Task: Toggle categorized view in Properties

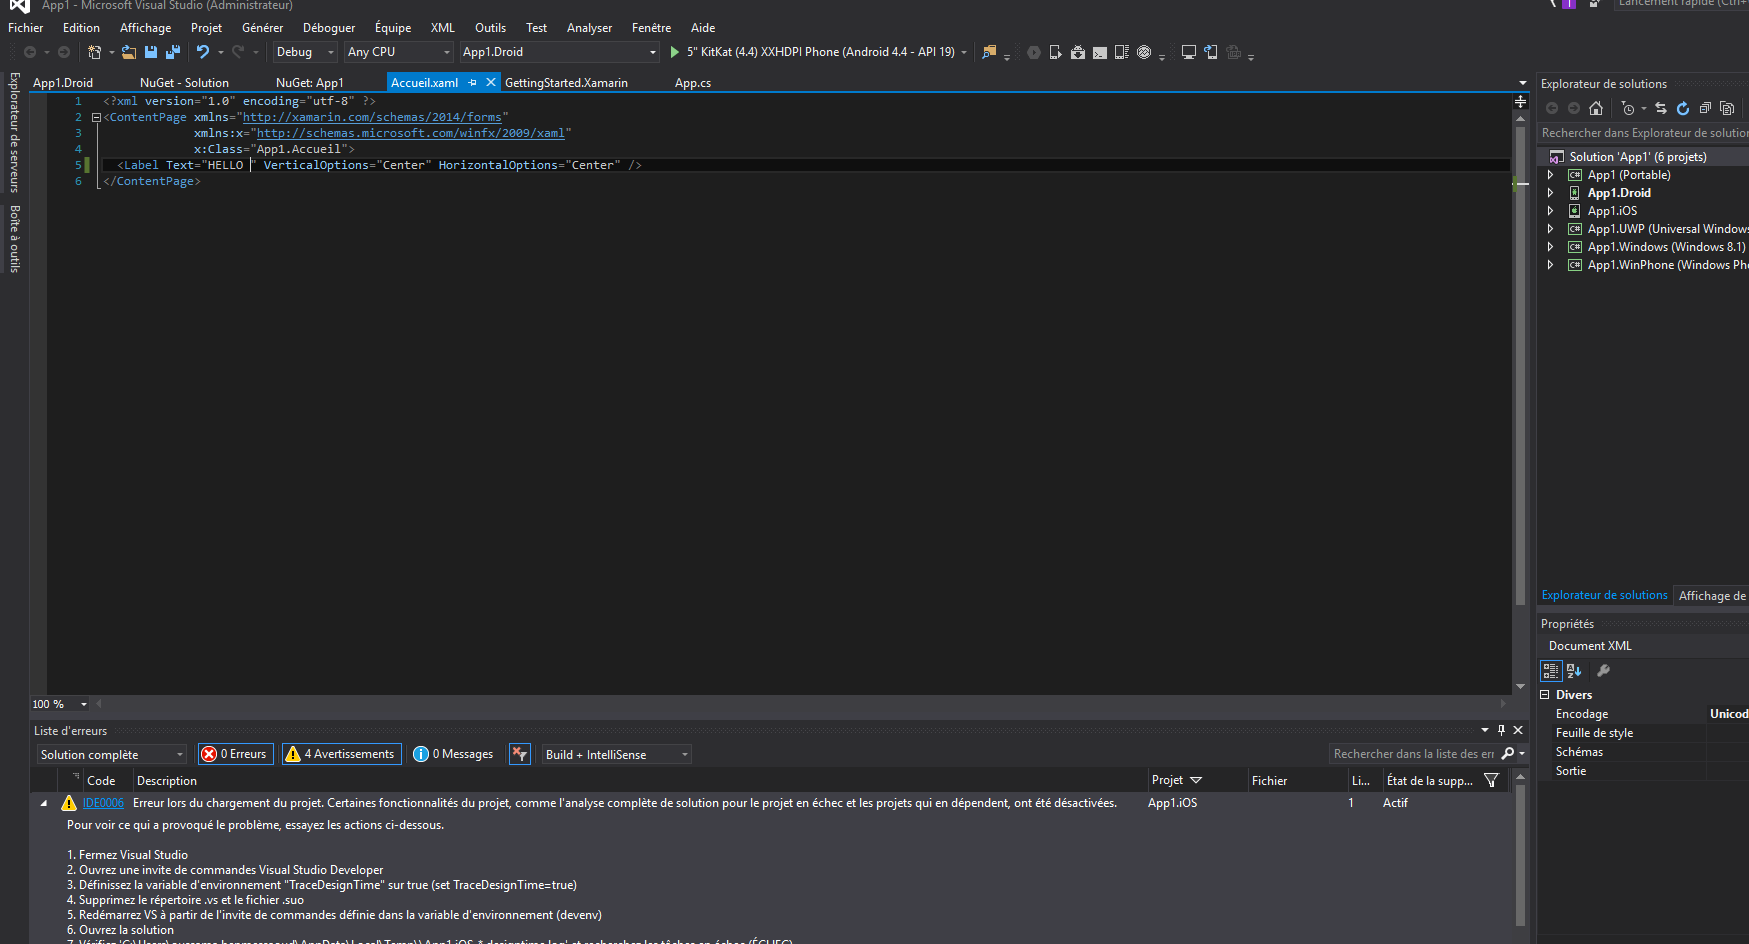Action: point(1551,671)
